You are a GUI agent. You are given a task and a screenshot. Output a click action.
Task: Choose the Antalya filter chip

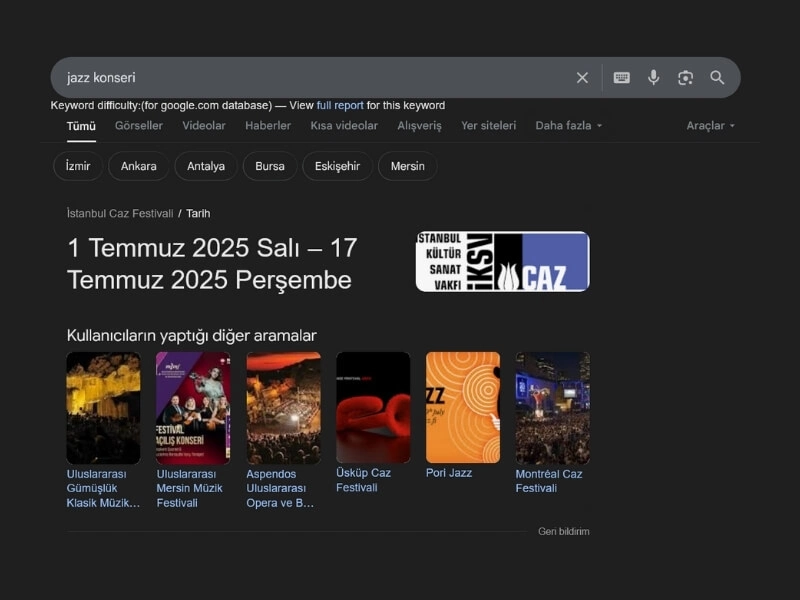pos(206,166)
